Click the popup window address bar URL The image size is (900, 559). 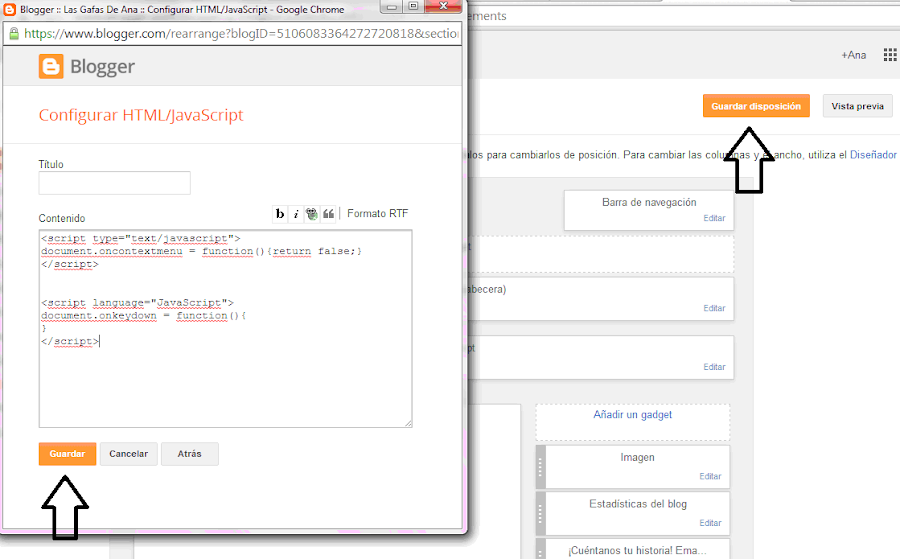[241, 34]
